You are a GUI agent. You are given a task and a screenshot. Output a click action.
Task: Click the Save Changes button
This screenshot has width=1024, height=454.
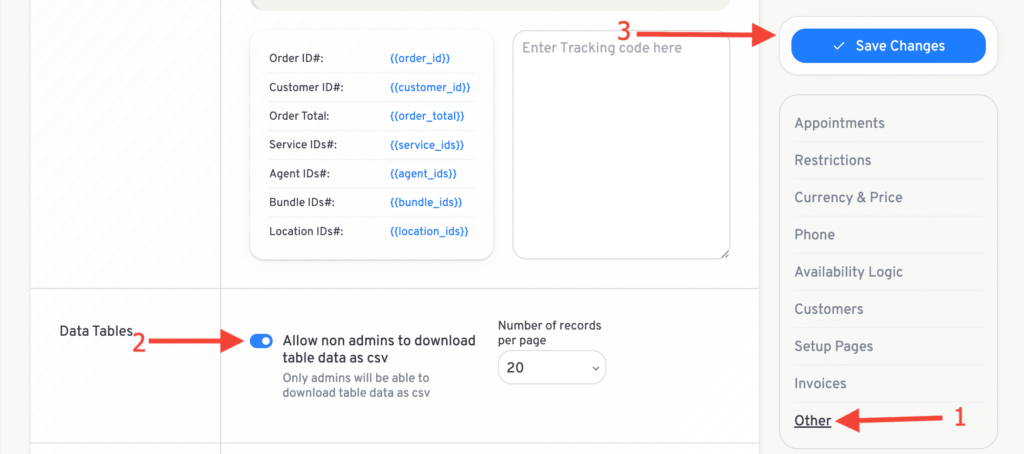coord(888,46)
